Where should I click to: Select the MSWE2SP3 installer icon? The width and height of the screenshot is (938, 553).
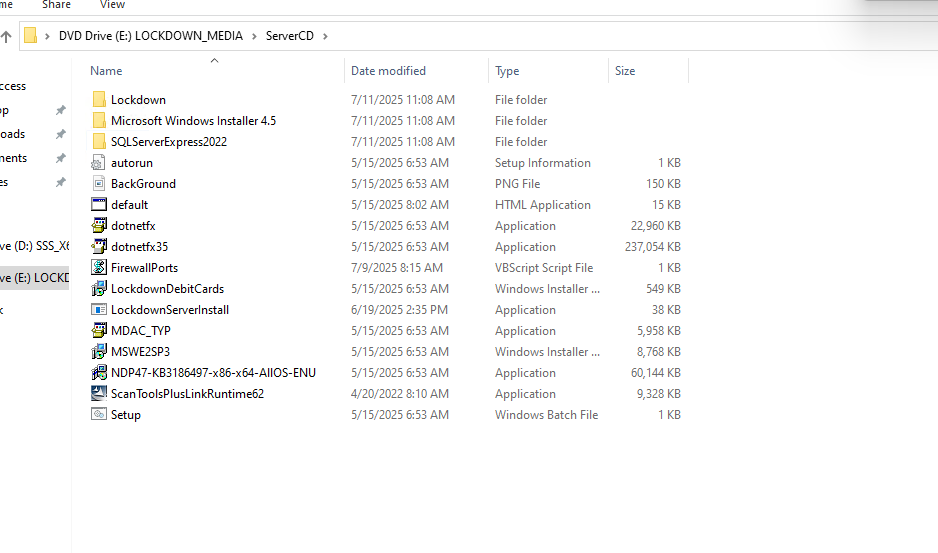point(99,351)
